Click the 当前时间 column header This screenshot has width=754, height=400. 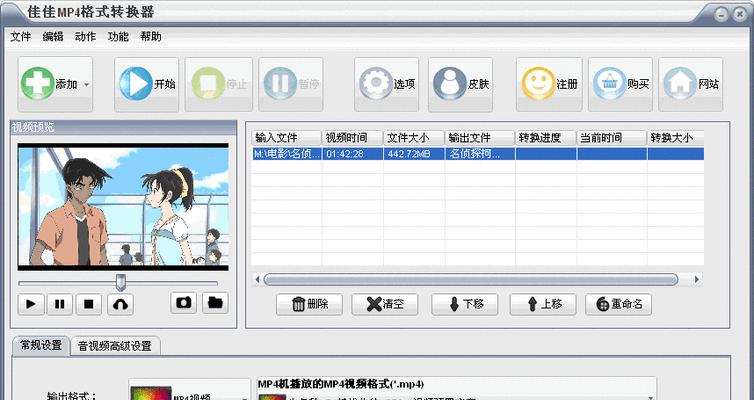click(x=612, y=138)
